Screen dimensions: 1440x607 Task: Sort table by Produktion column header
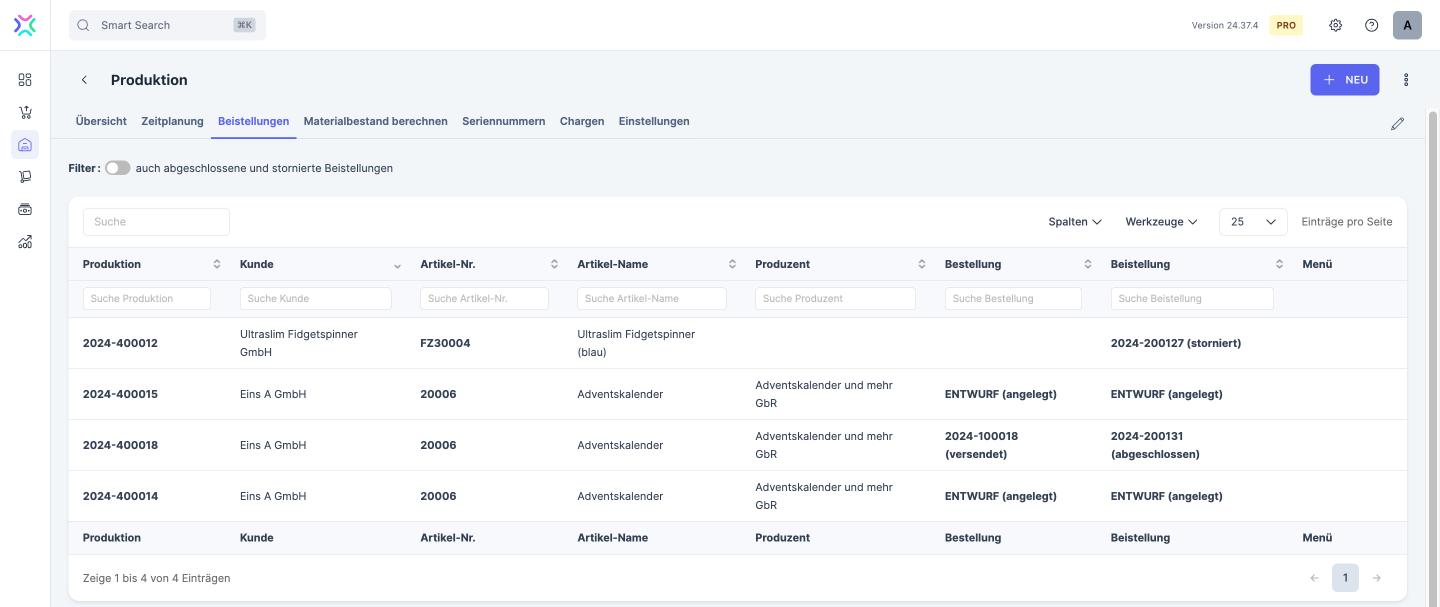112,264
